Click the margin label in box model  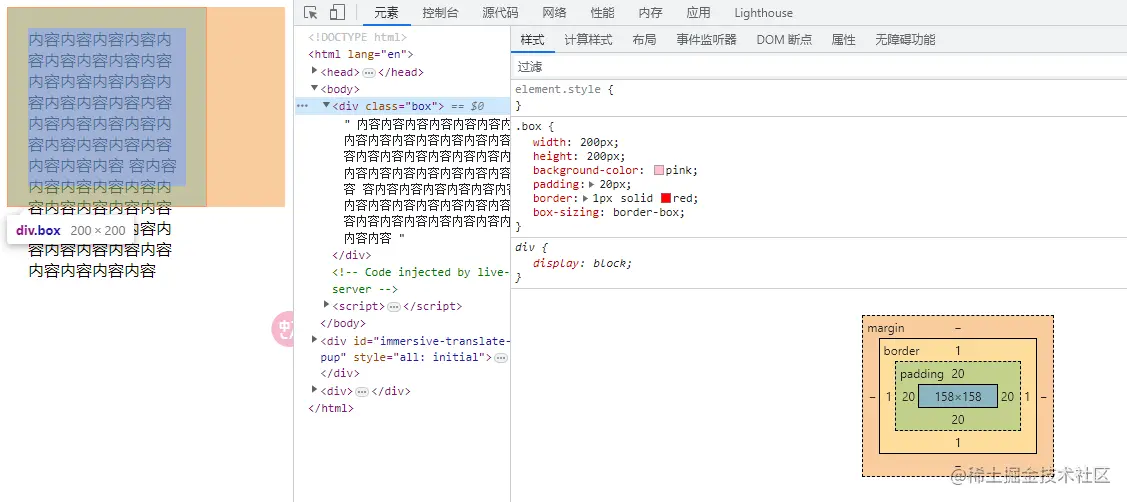886,328
